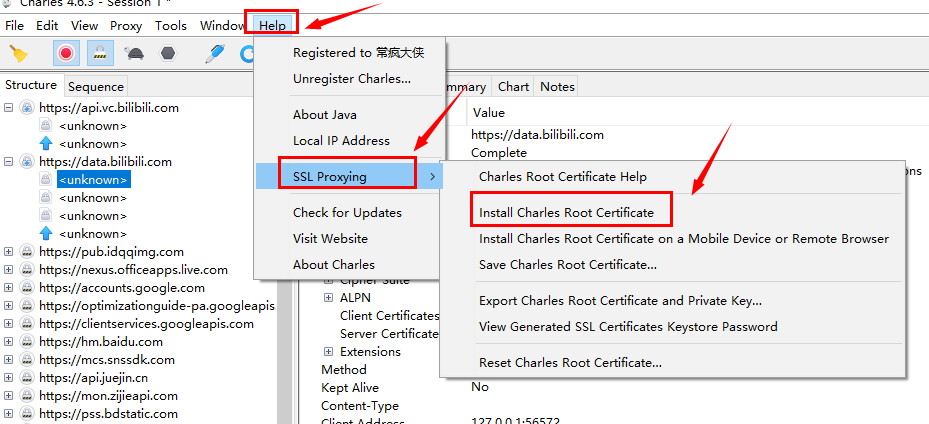Open the File menu
929x424 pixels.
(14, 25)
